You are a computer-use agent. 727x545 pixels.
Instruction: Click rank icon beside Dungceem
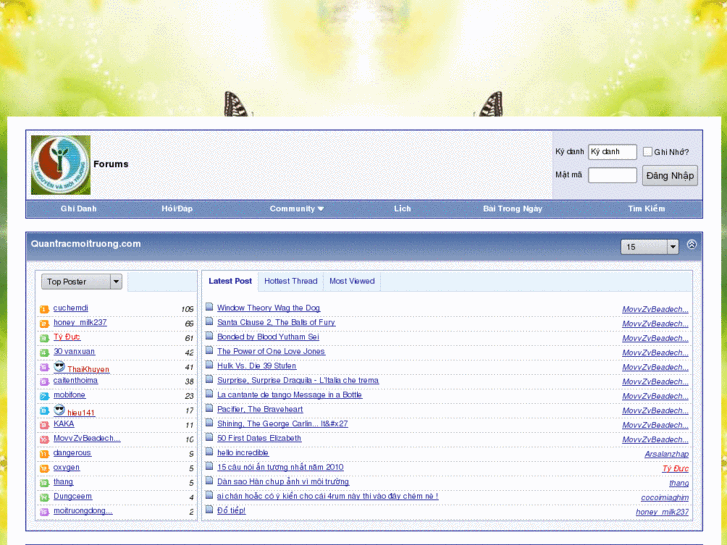45,497
